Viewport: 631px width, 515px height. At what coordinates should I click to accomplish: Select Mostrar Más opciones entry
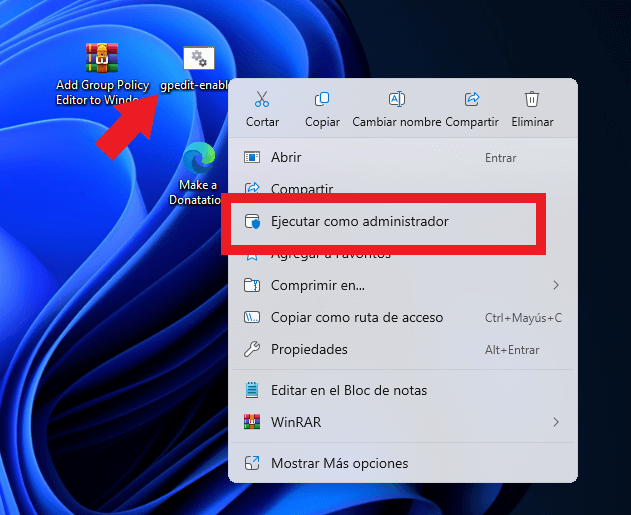(402, 463)
